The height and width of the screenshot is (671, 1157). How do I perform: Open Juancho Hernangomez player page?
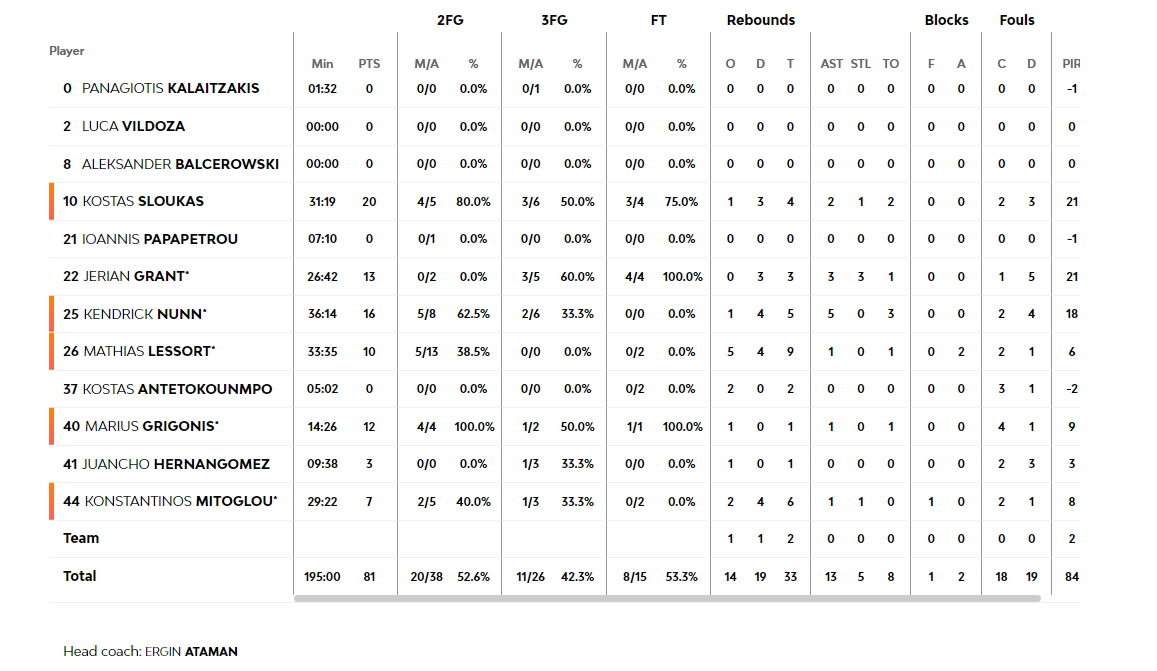coord(176,464)
